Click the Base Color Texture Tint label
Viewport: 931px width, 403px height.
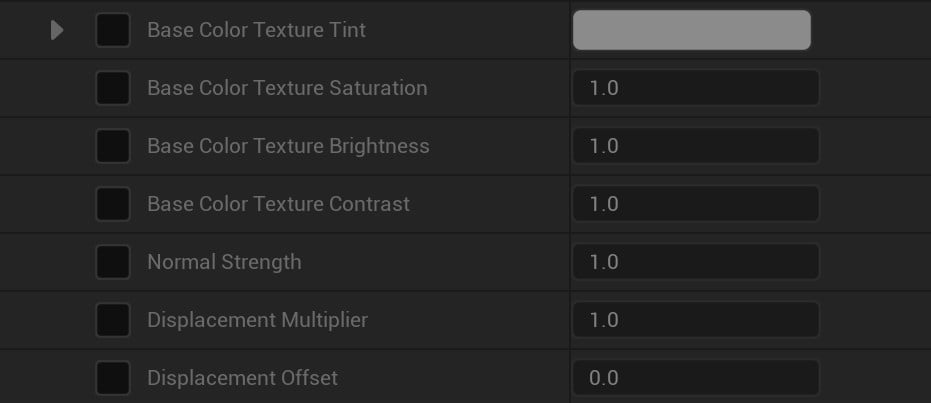[x=256, y=30]
